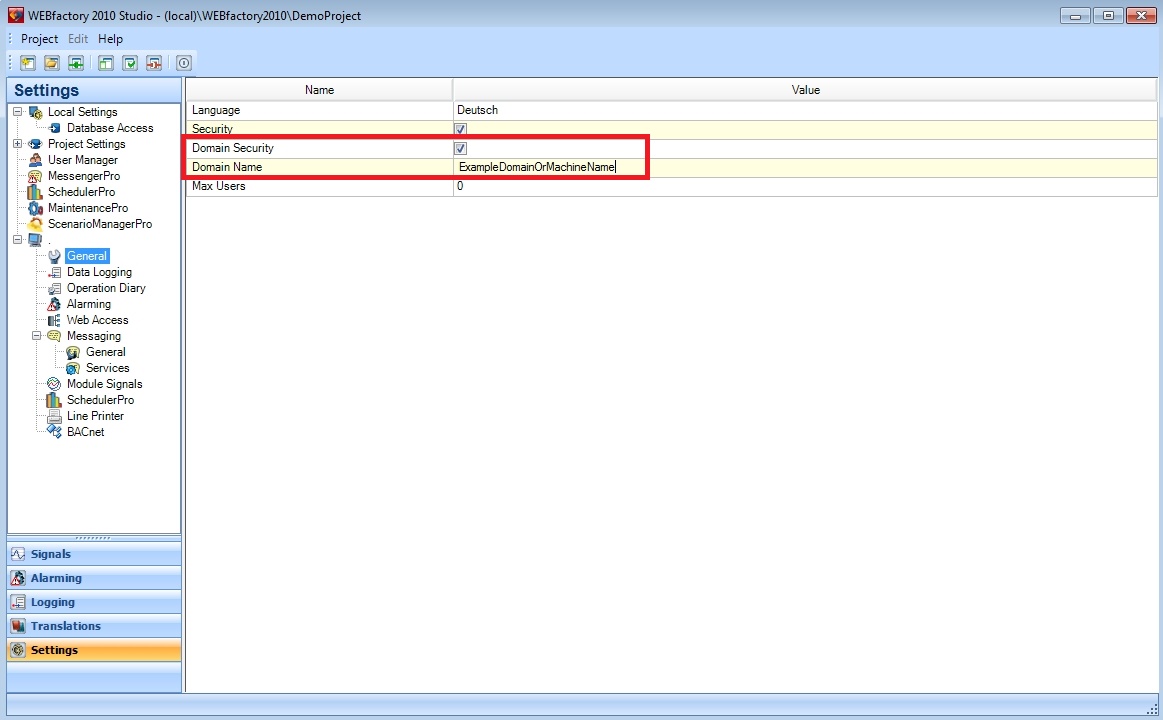Click the round power toolbar icon
The width and height of the screenshot is (1163, 720).
pyautogui.click(x=184, y=63)
